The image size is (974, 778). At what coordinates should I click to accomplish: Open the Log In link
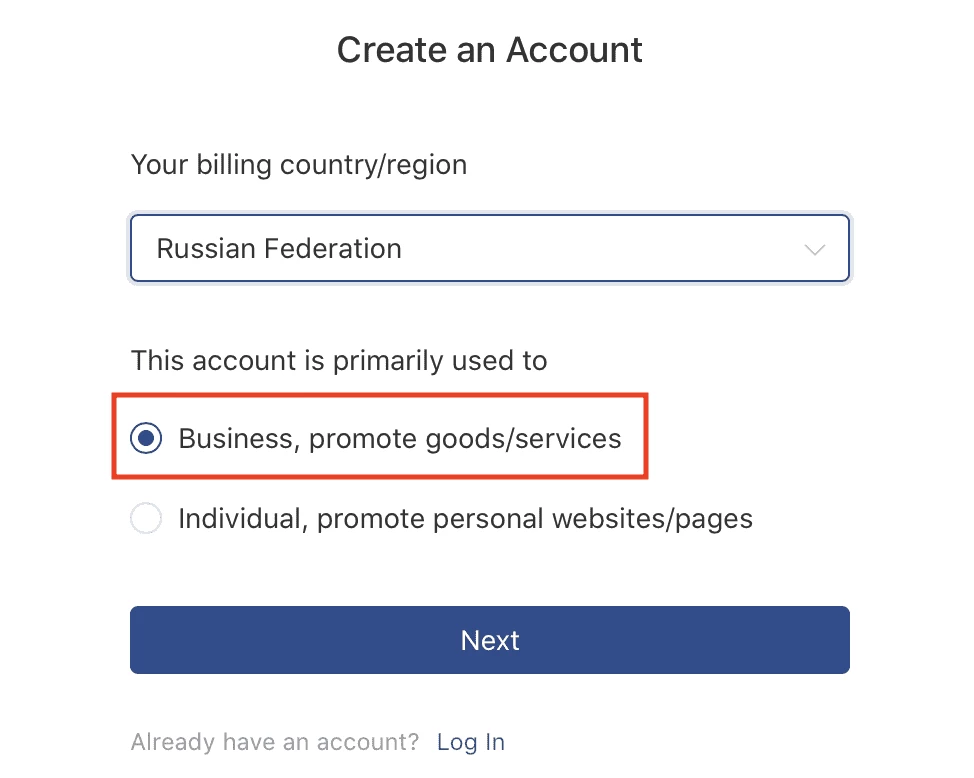(x=471, y=742)
